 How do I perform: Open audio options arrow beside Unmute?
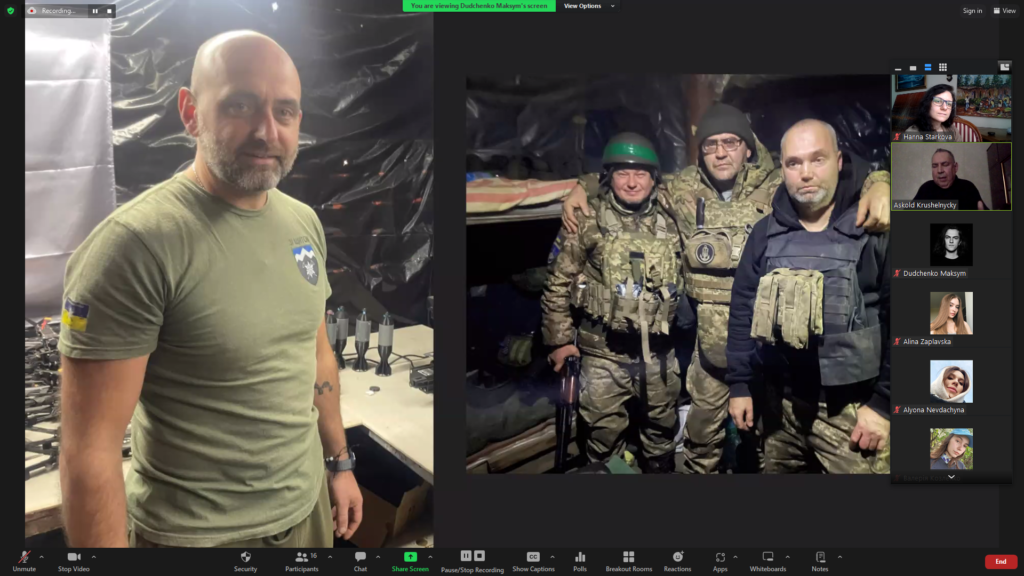pos(42,557)
